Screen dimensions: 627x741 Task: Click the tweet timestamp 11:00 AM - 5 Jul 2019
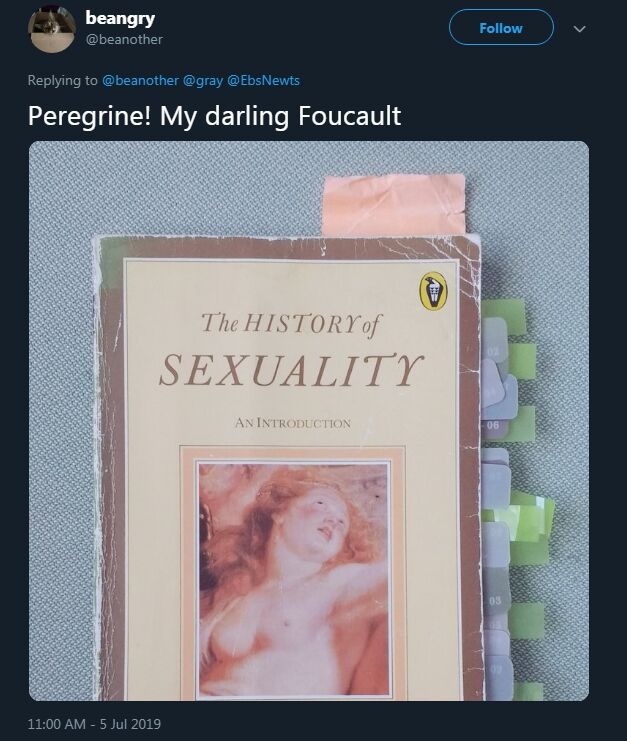(x=94, y=724)
